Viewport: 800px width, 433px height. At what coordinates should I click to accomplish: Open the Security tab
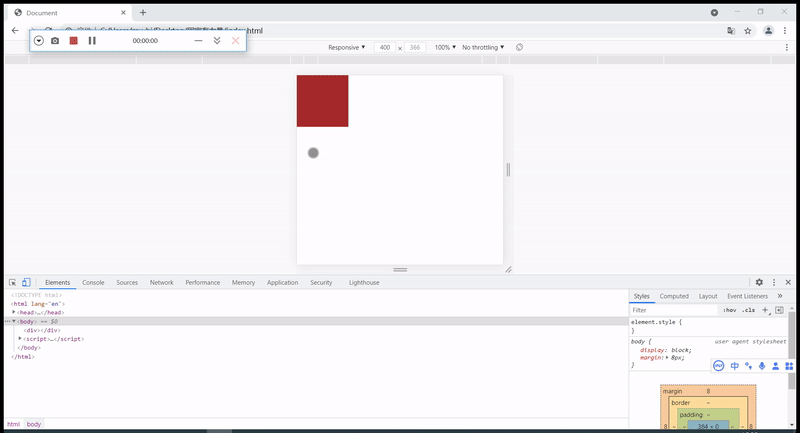click(x=321, y=283)
